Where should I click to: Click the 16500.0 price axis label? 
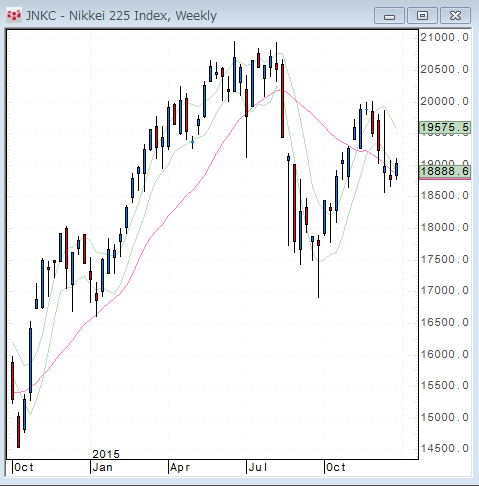pyautogui.click(x=444, y=322)
